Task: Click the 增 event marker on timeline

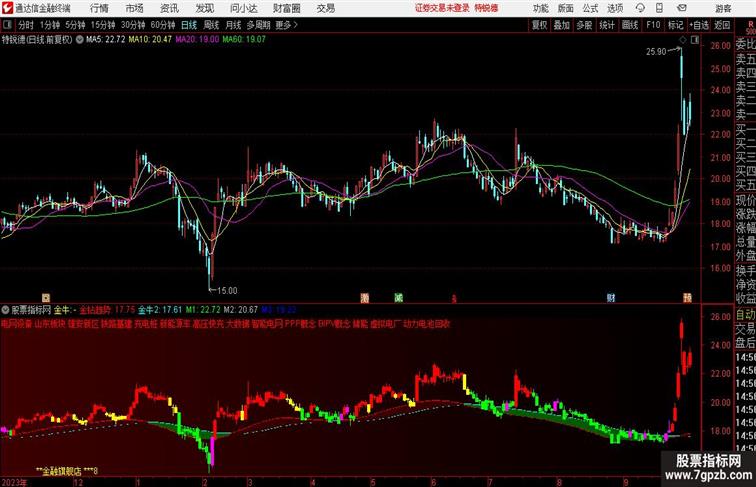Action: tap(365, 298)
